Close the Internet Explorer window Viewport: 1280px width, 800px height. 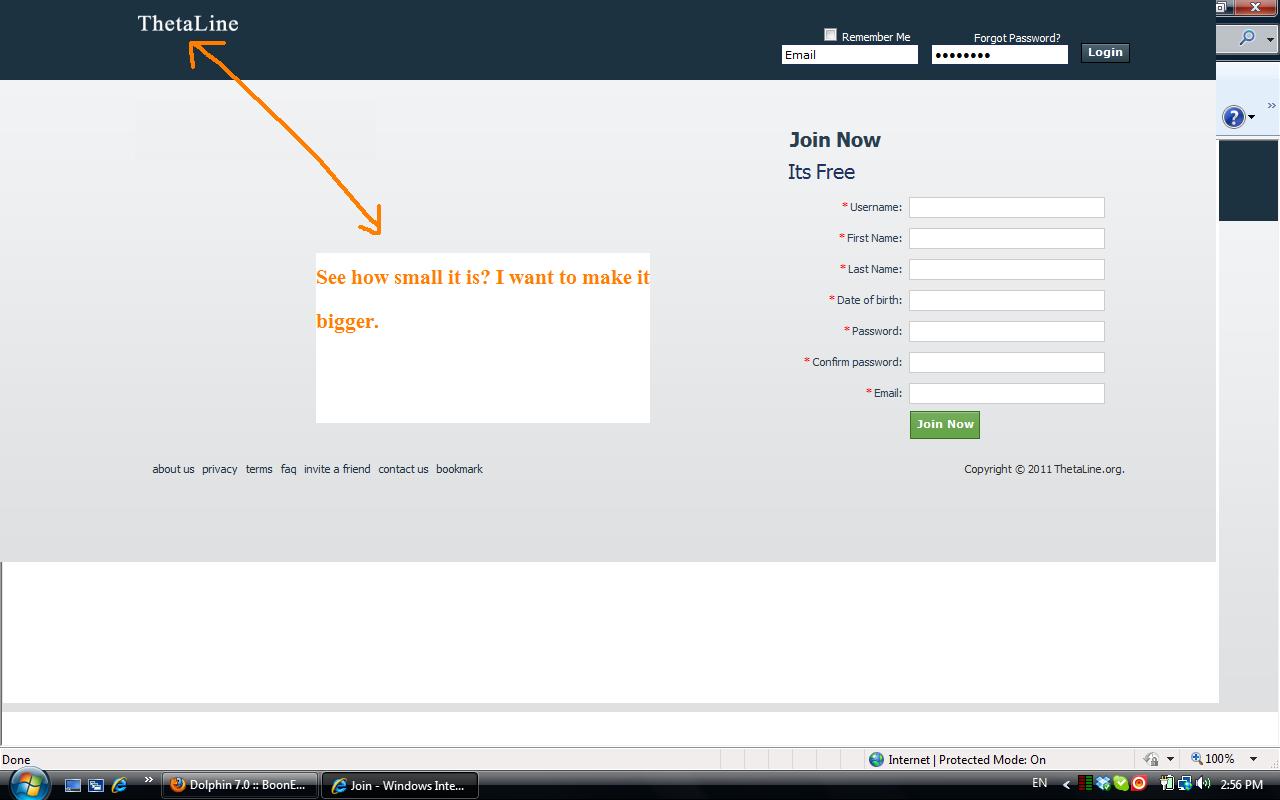point(1256,7)
